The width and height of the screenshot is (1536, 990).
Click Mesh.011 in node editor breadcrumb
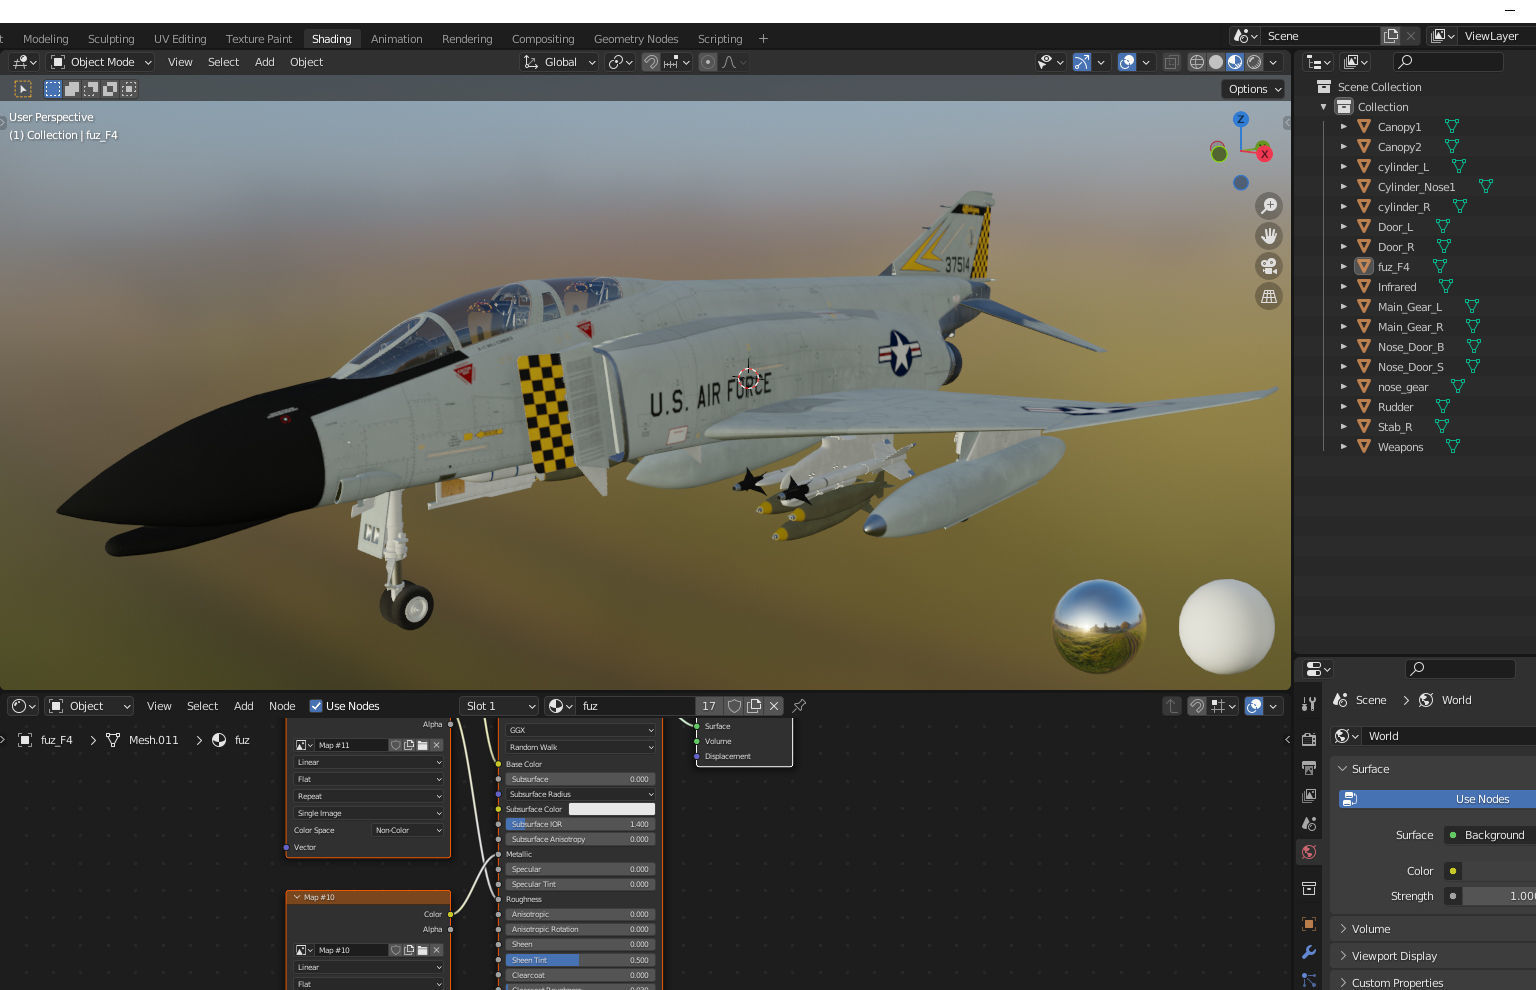[x=153, y=740]
